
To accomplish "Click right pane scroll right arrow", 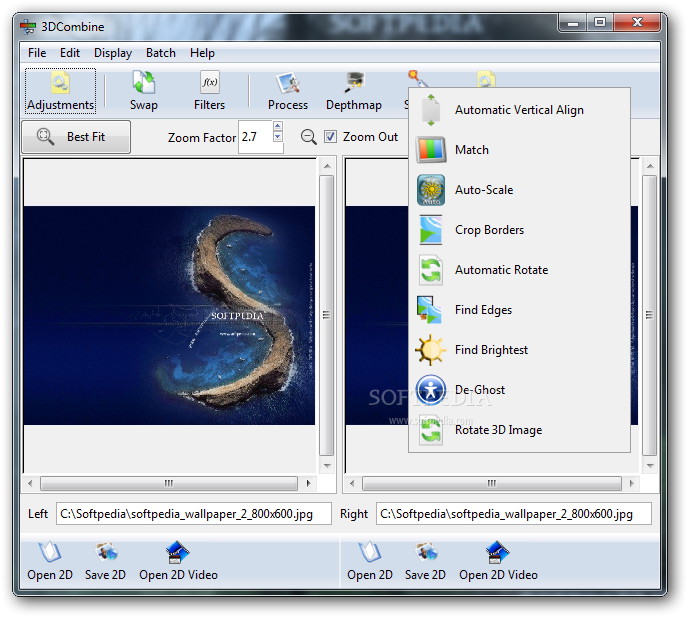I will tap(632, 484).
